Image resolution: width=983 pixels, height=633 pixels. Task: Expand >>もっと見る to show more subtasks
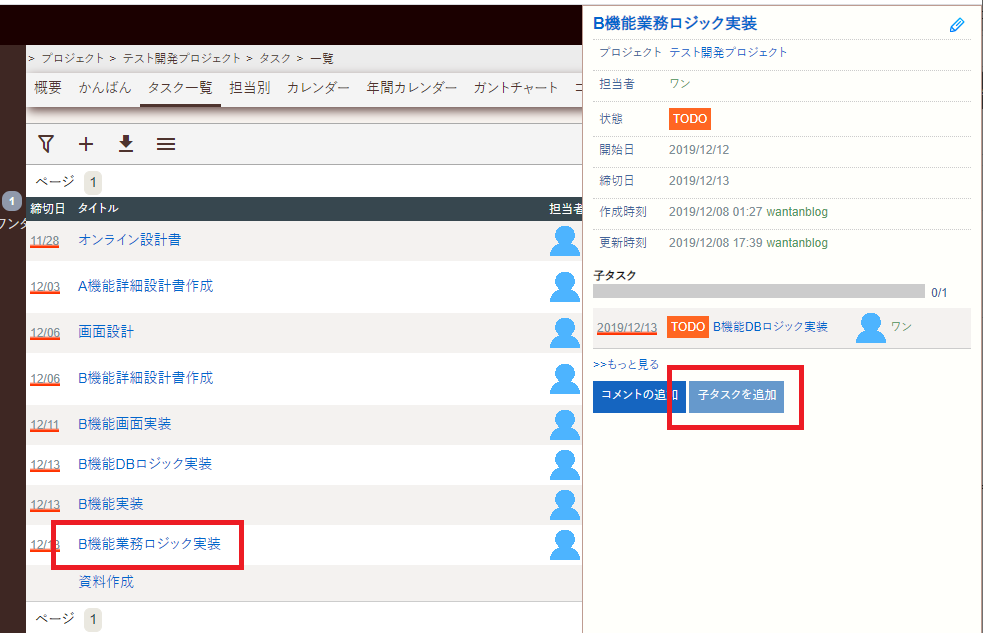[x=624, y=363]
